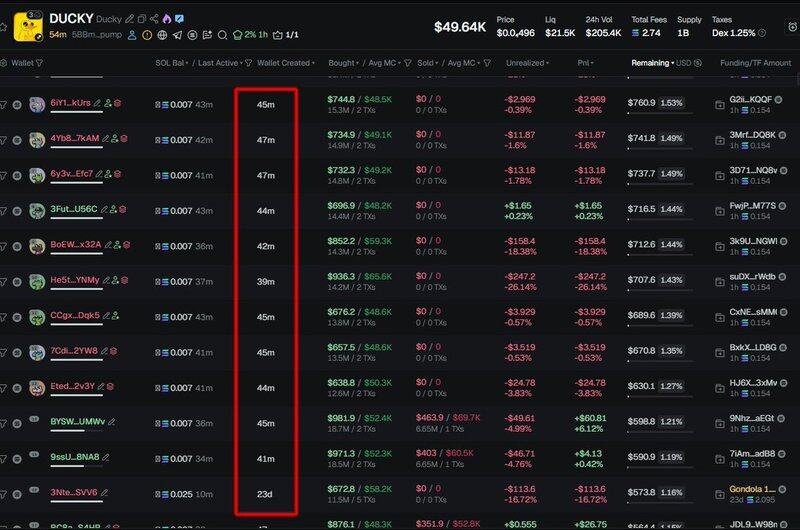The image size is (800, 530).
Task: Click the 5BBm...pump contract address
Action: coord(99,35)
